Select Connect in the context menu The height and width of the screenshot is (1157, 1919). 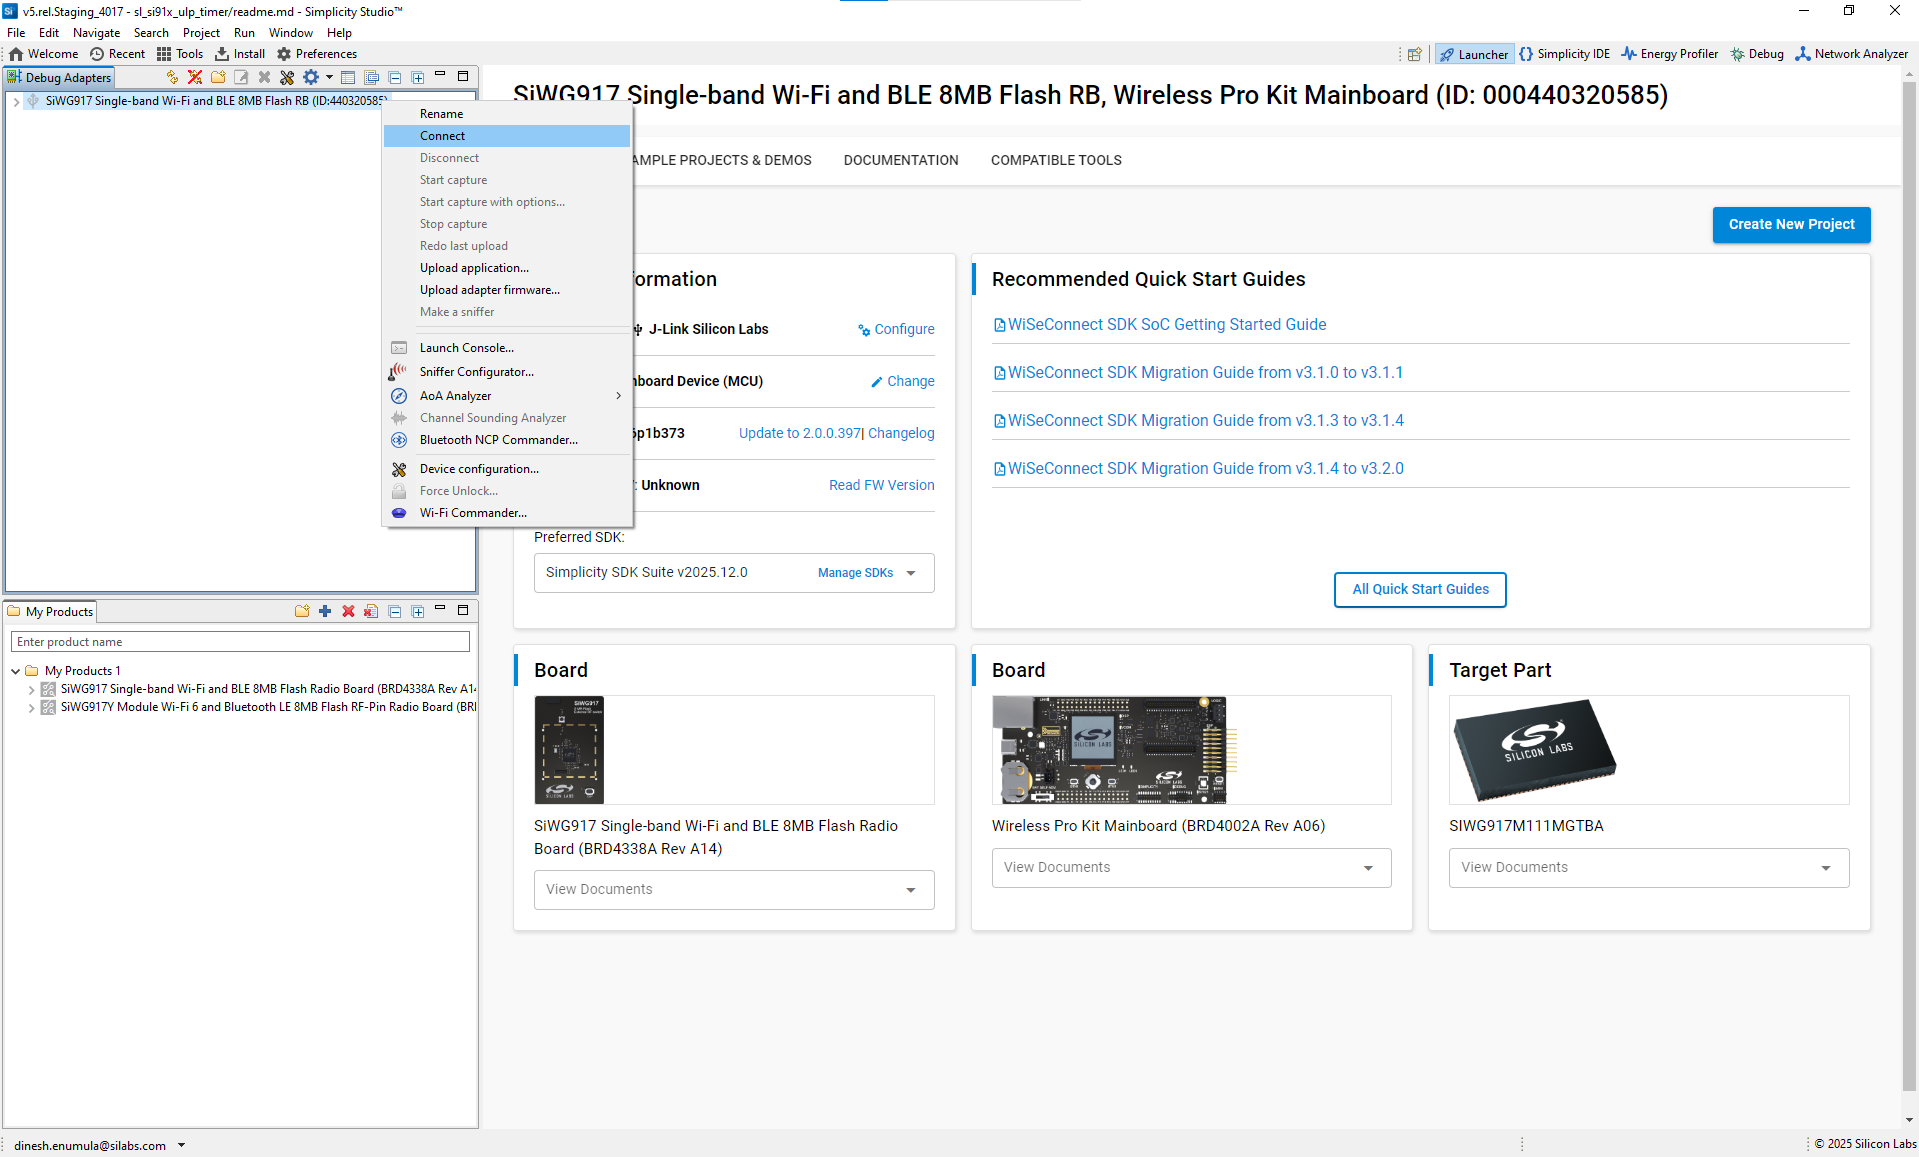coord(442,136)
